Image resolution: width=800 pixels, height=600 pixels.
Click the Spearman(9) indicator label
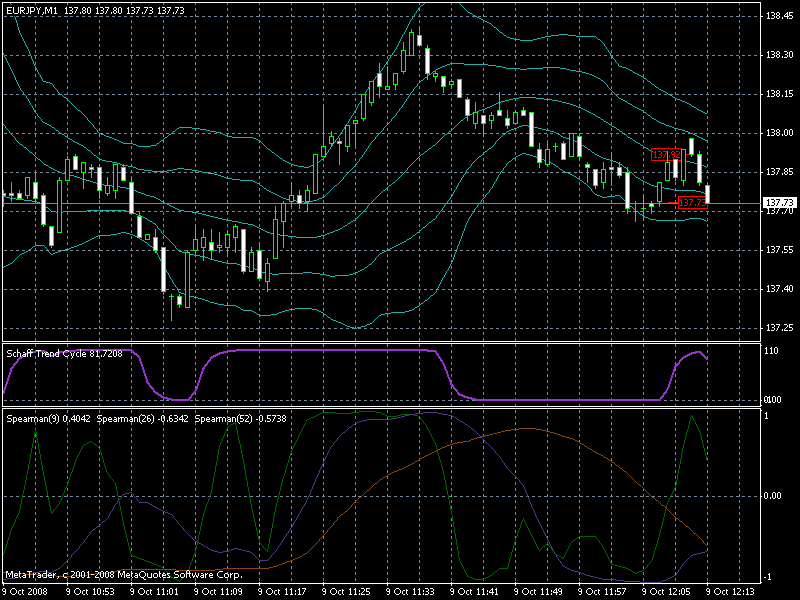pyautogui.click(x=48, y=419)
